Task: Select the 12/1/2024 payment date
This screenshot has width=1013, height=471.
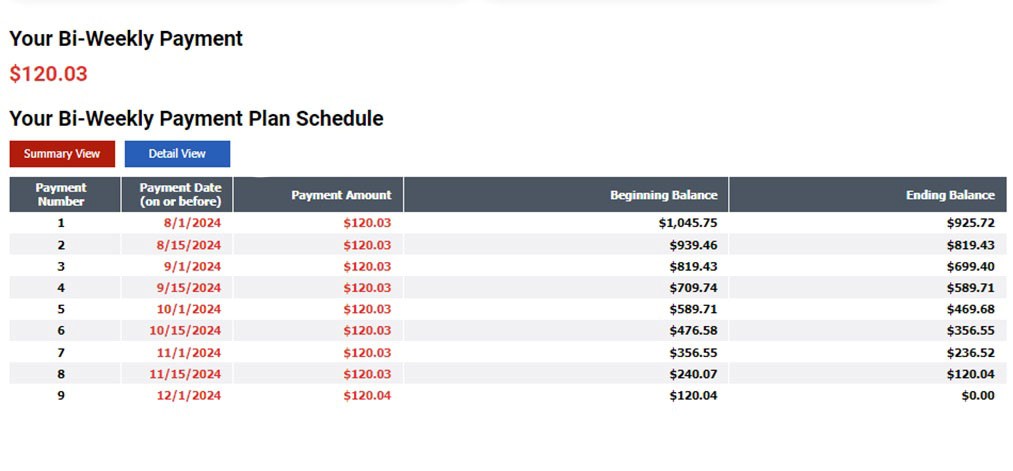Action: point(189,395)
